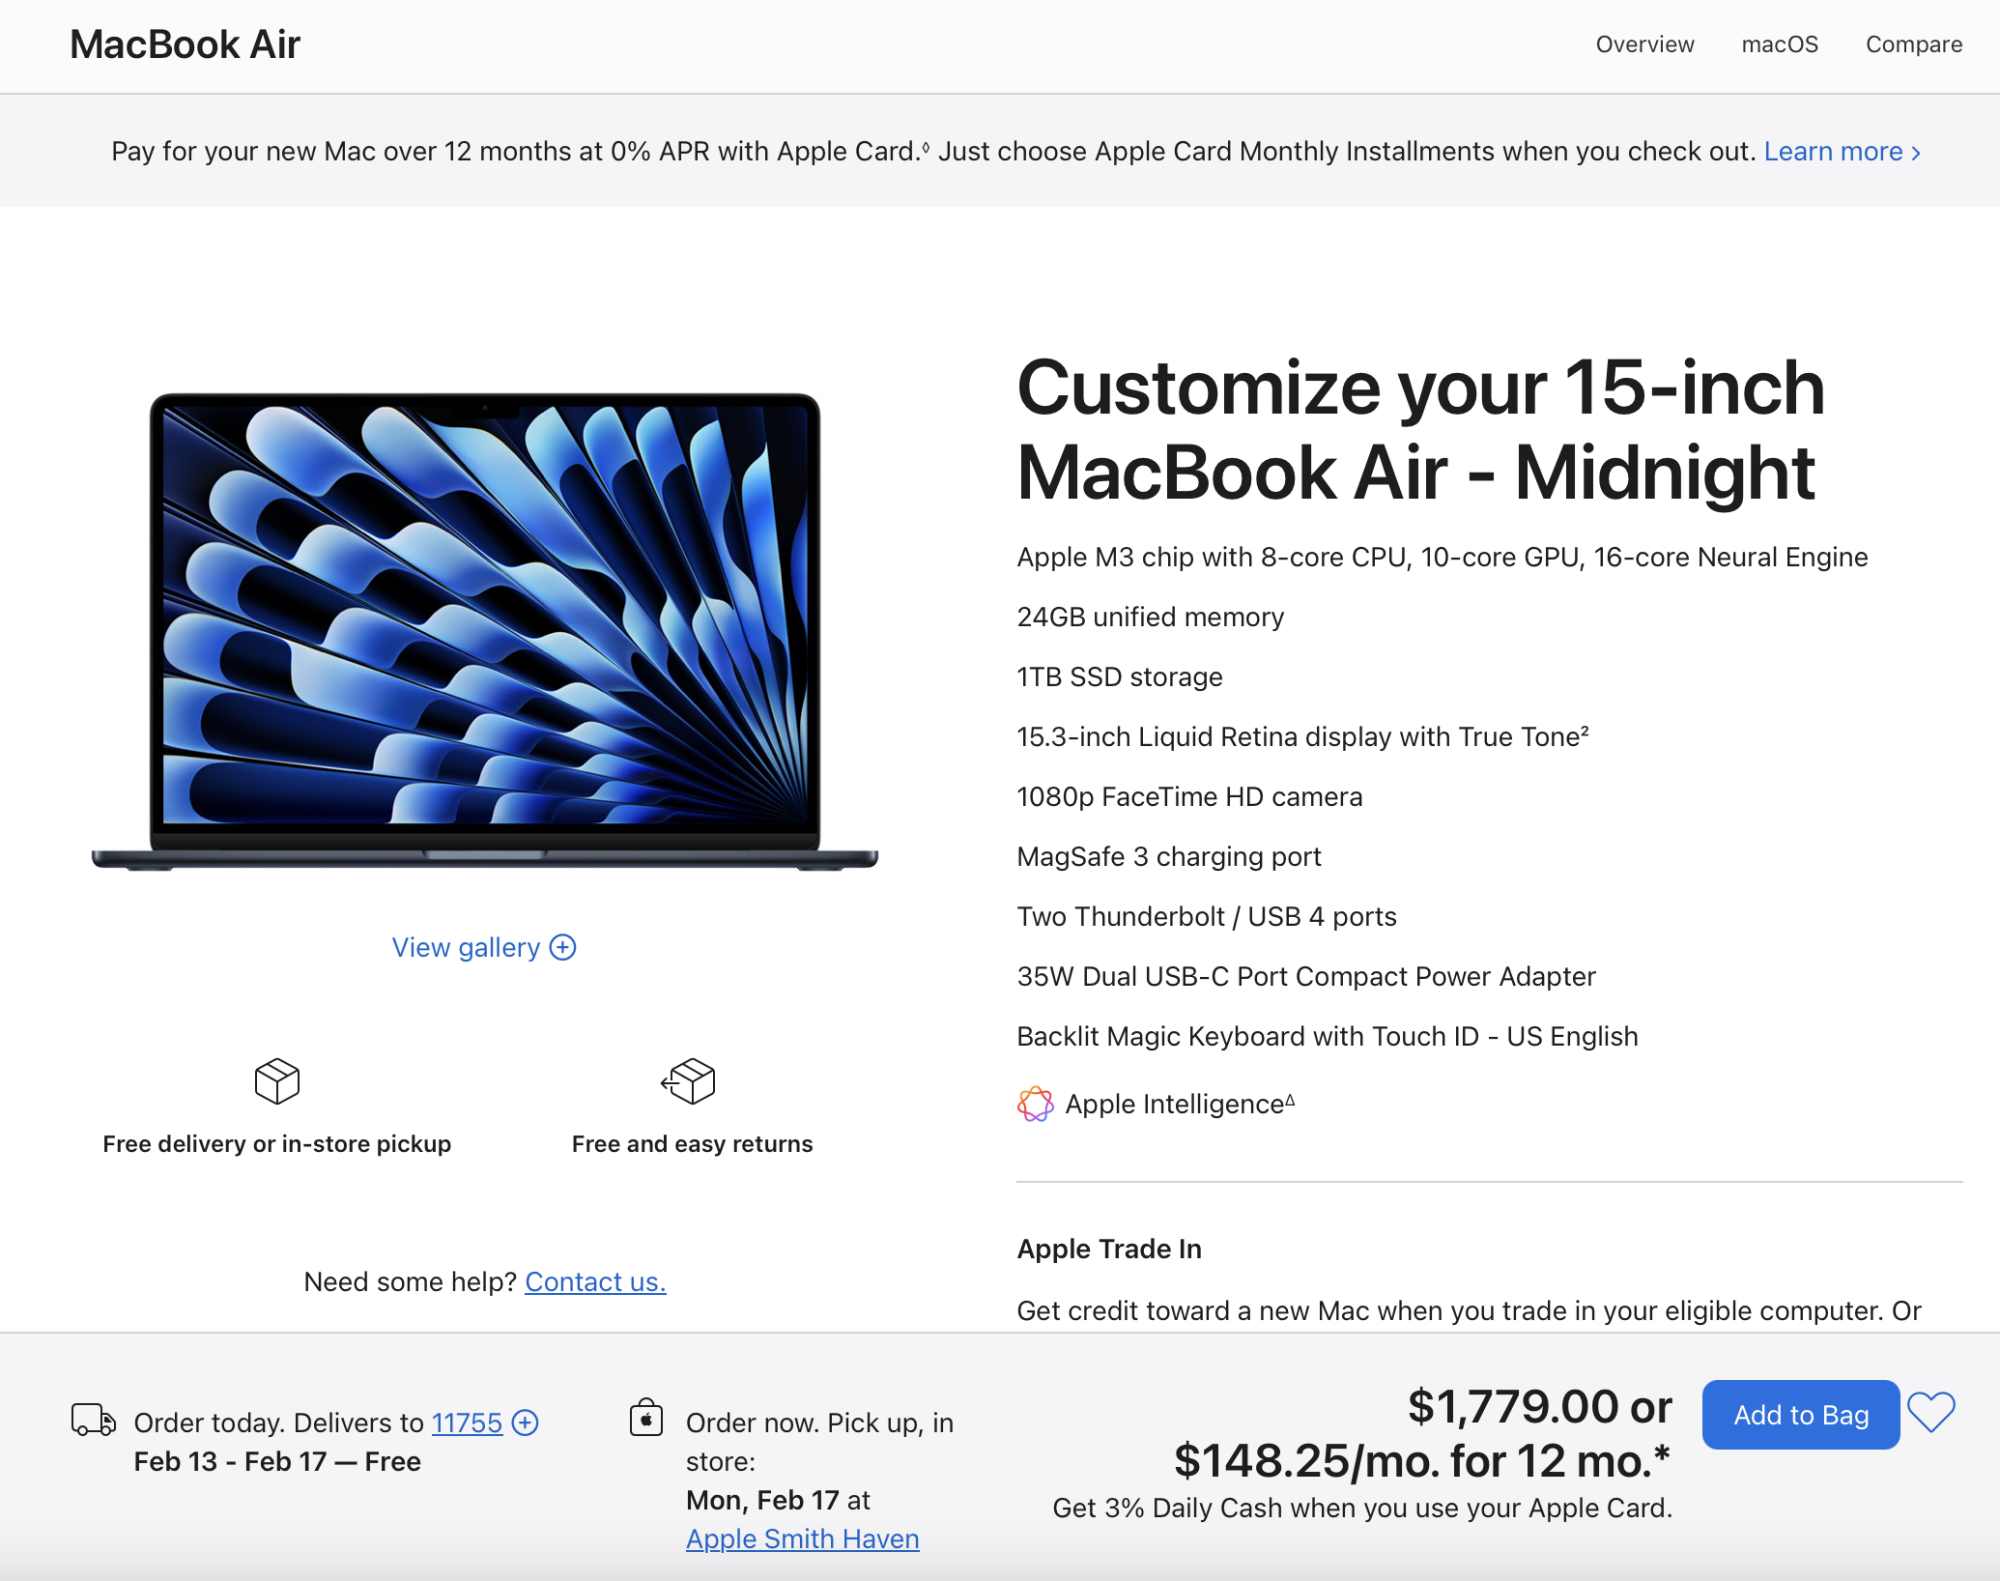Click the MacBook Air product image
The image size is (2000, 1581).
coord(485,630)
